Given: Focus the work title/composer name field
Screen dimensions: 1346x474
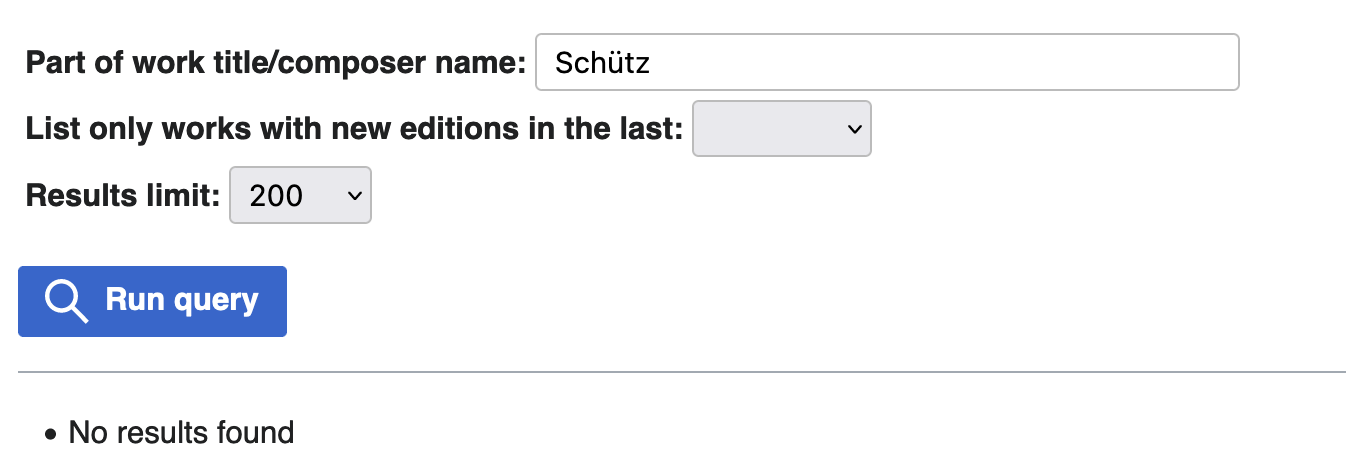Looking at the screenshot, I should coord(886,63).
